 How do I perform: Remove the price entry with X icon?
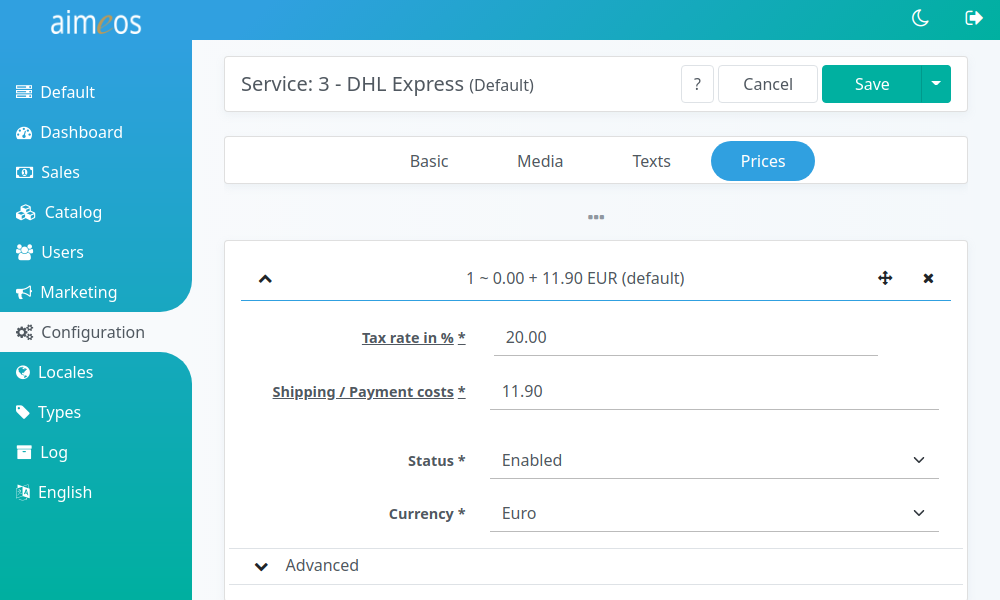click(x=928, y=278)
